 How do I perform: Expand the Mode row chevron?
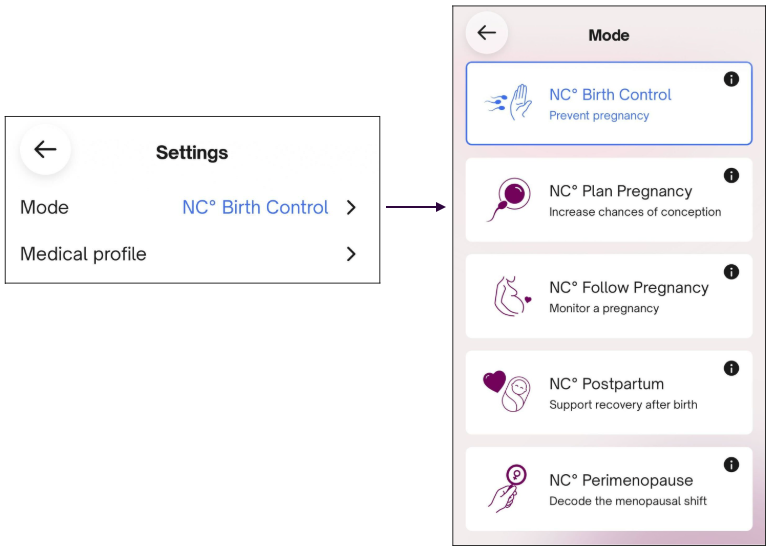(x=351, y=207)
